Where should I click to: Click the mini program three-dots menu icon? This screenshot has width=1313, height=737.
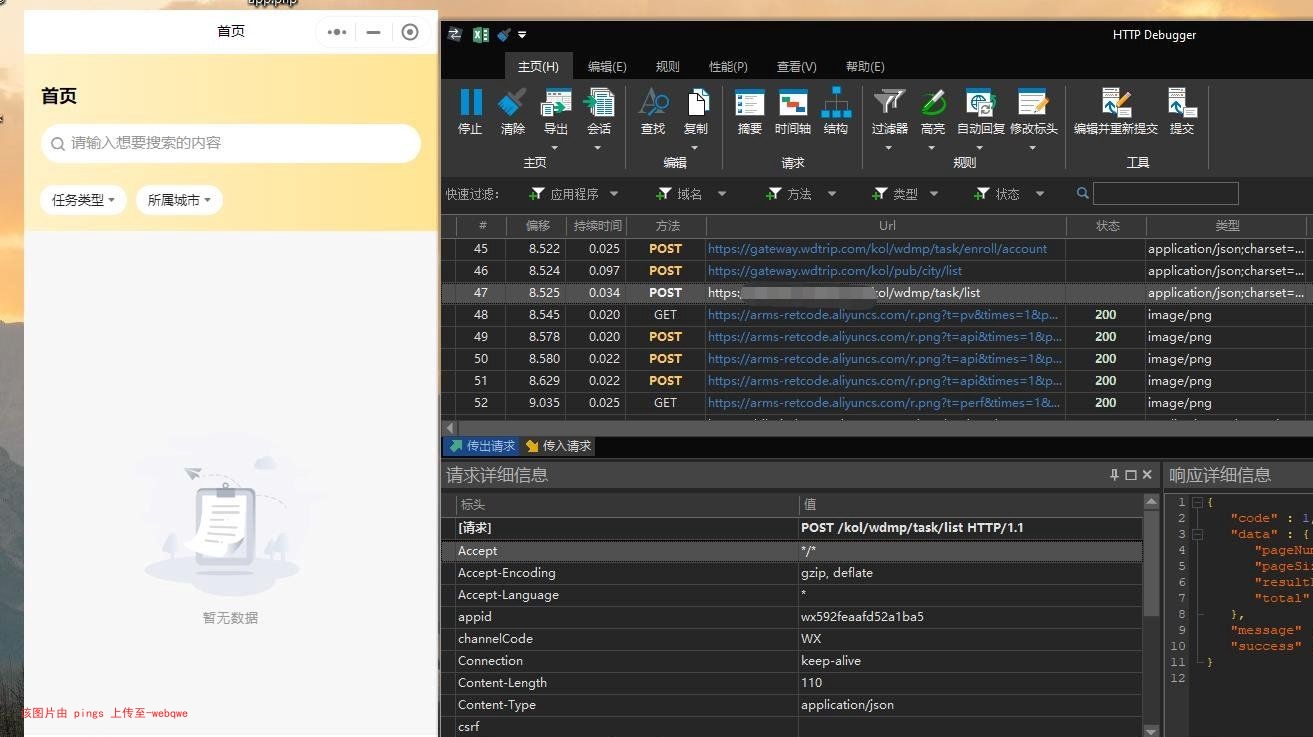(x=337, y=32)
